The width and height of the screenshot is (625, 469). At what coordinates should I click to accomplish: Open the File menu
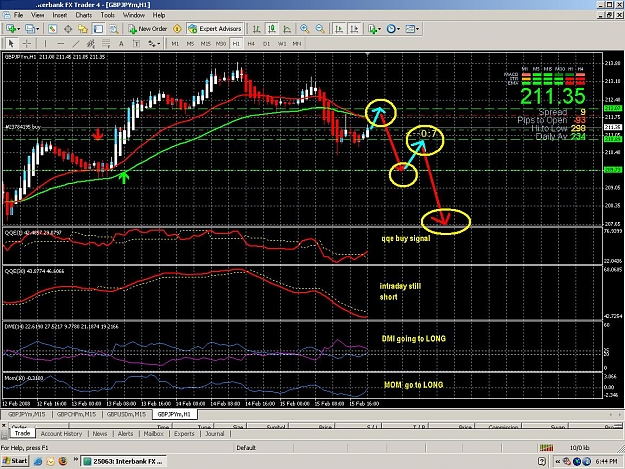pyautogui.click(x=18, y=15)
